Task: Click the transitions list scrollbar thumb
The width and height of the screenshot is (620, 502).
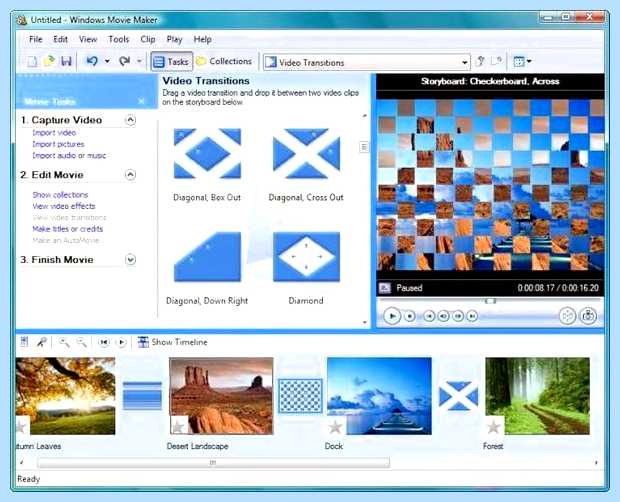Action: point(364,147)
